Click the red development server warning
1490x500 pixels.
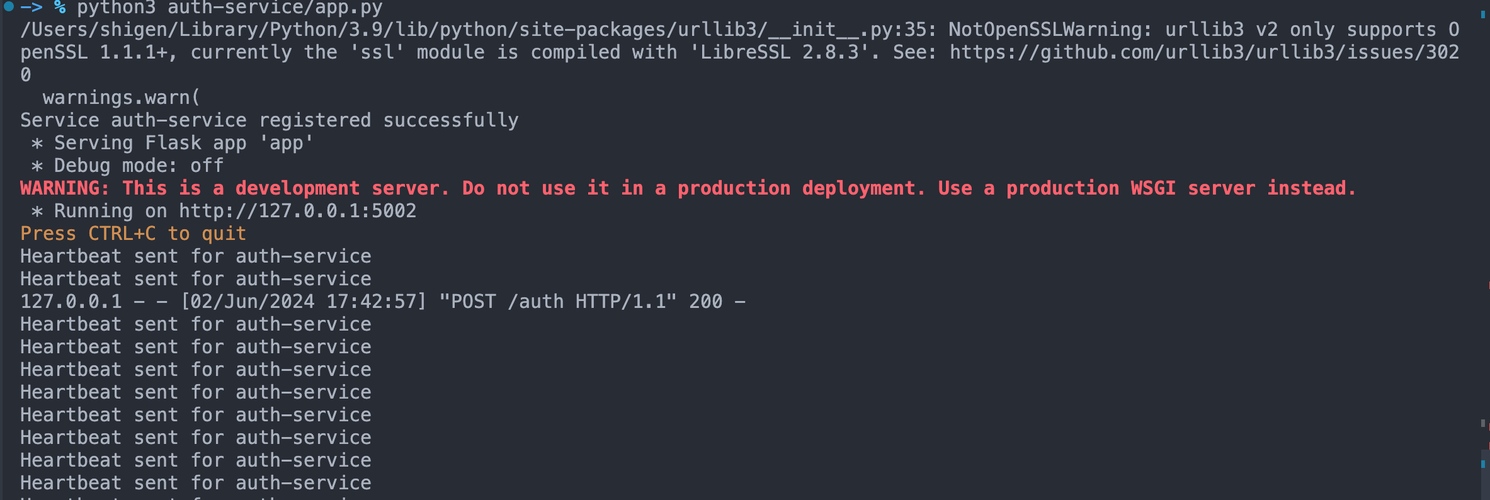point(688,188)
